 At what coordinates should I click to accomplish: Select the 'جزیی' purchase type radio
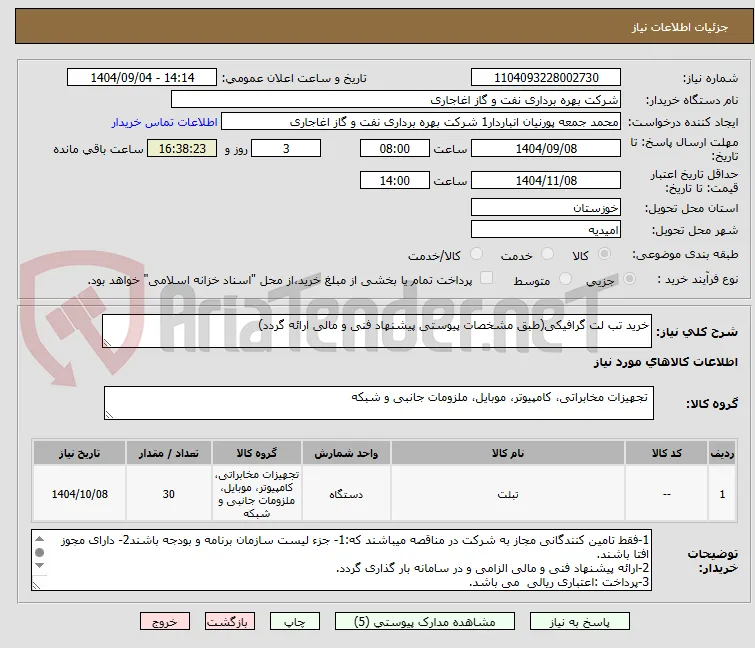coord(629,279)
